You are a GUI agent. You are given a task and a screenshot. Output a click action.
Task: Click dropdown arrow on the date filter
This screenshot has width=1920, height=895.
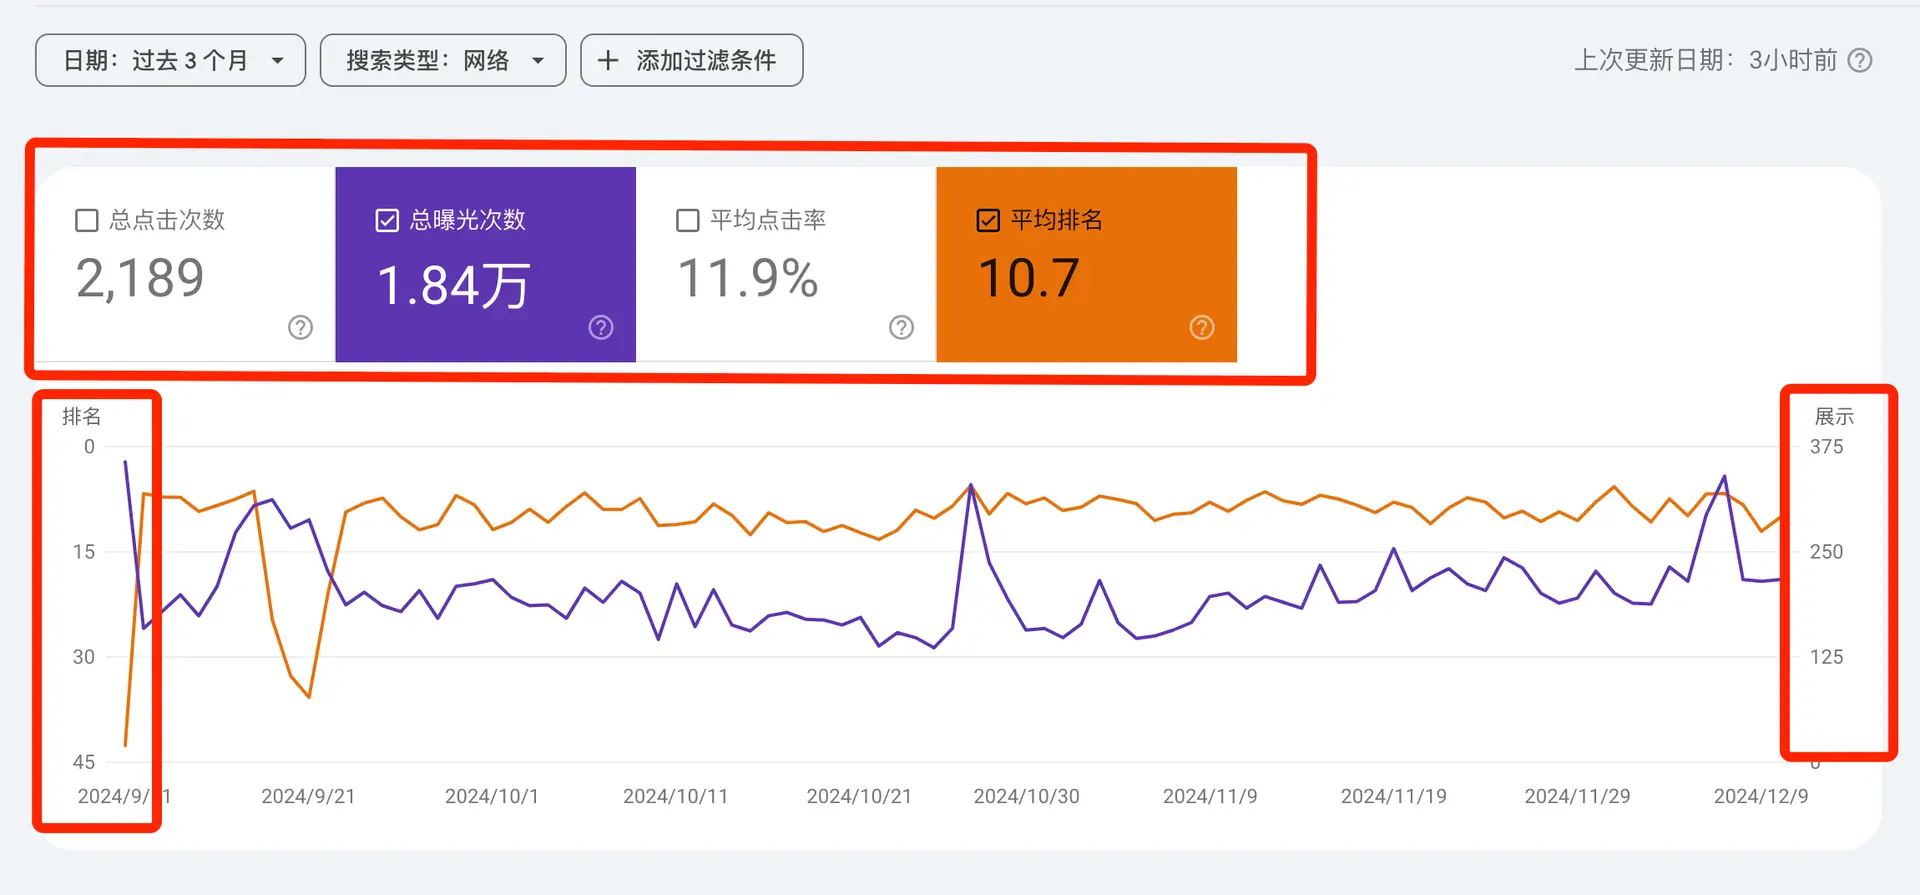[x=277, y=61]
